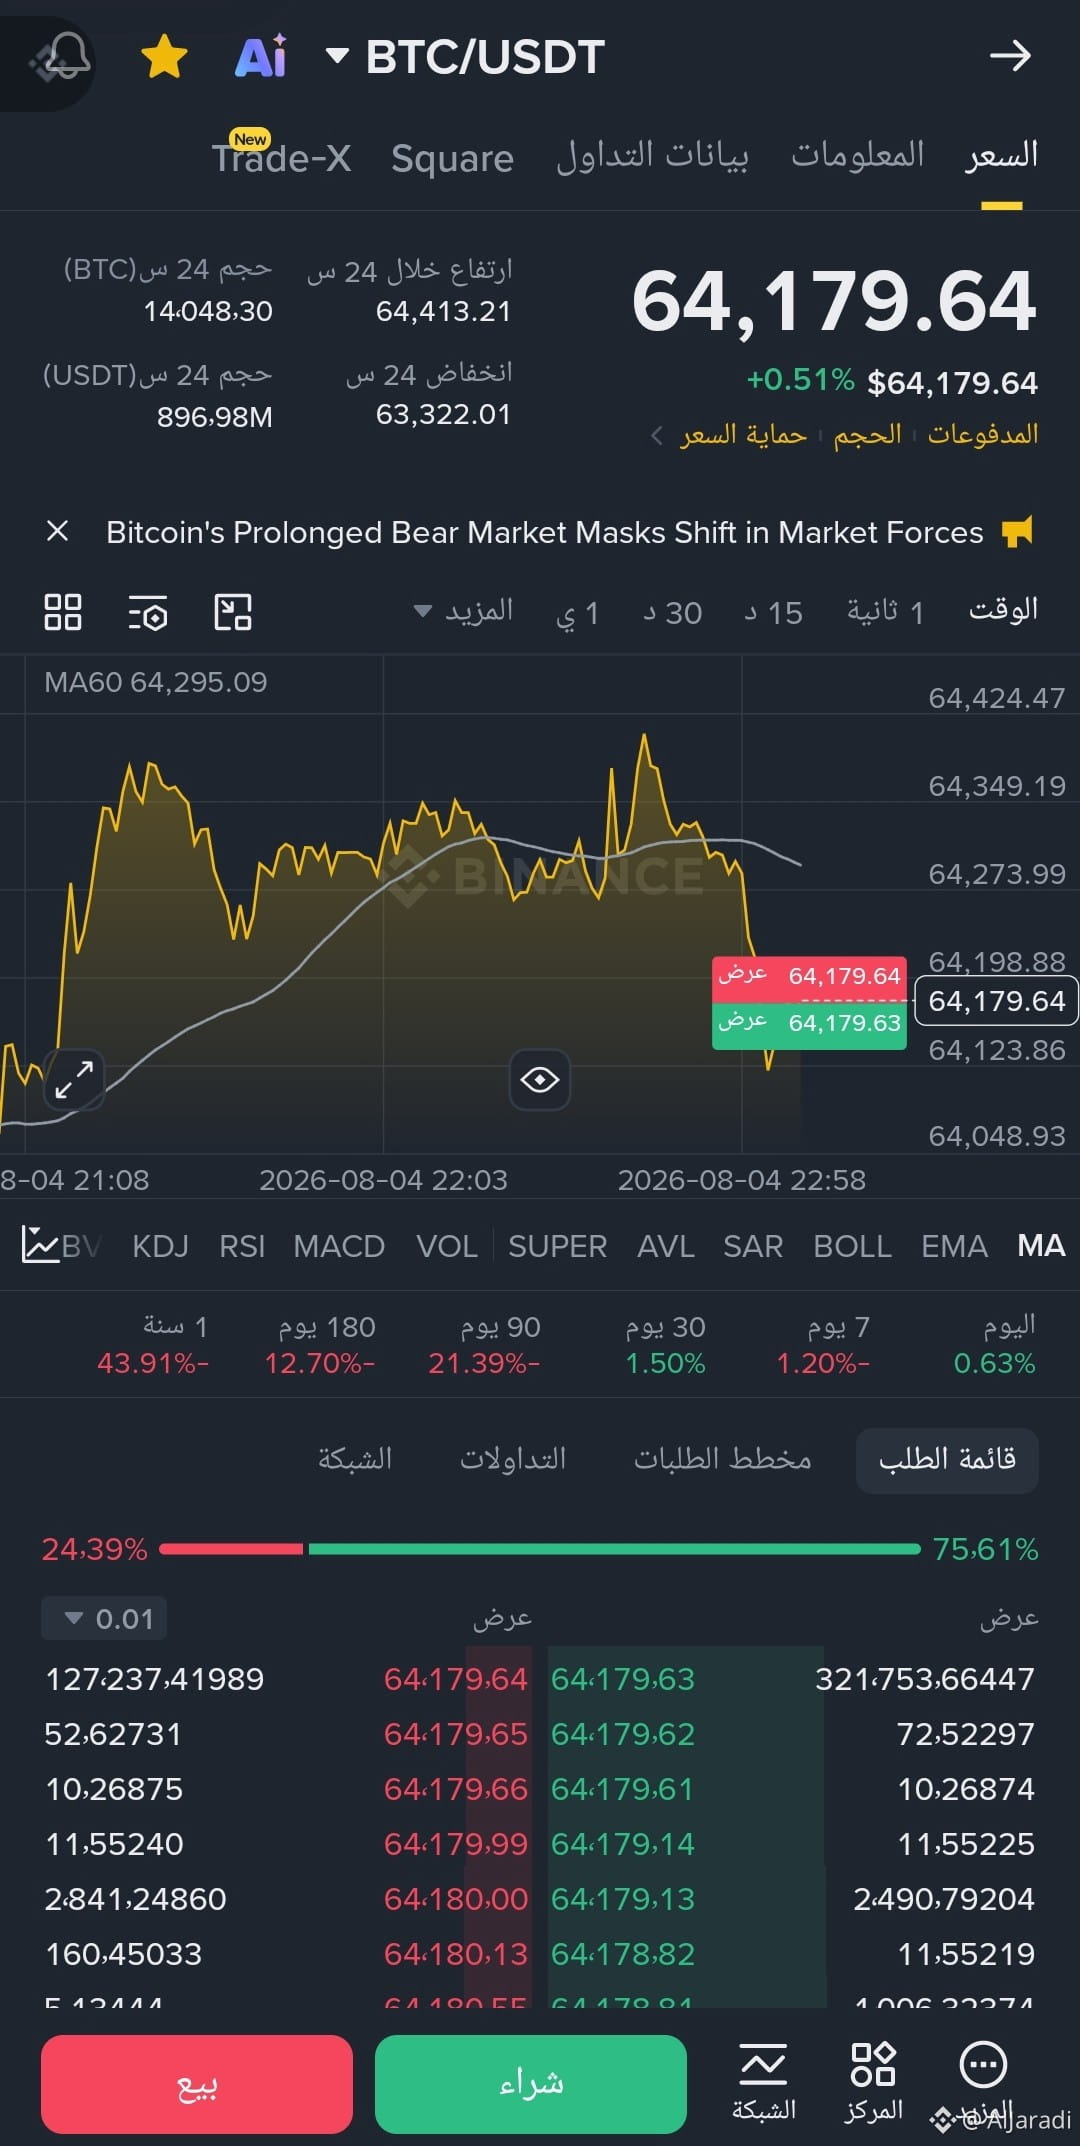Select the السعر tab
Image resolution: width=1080 pixels, height=2146 pixels.
1001,155
